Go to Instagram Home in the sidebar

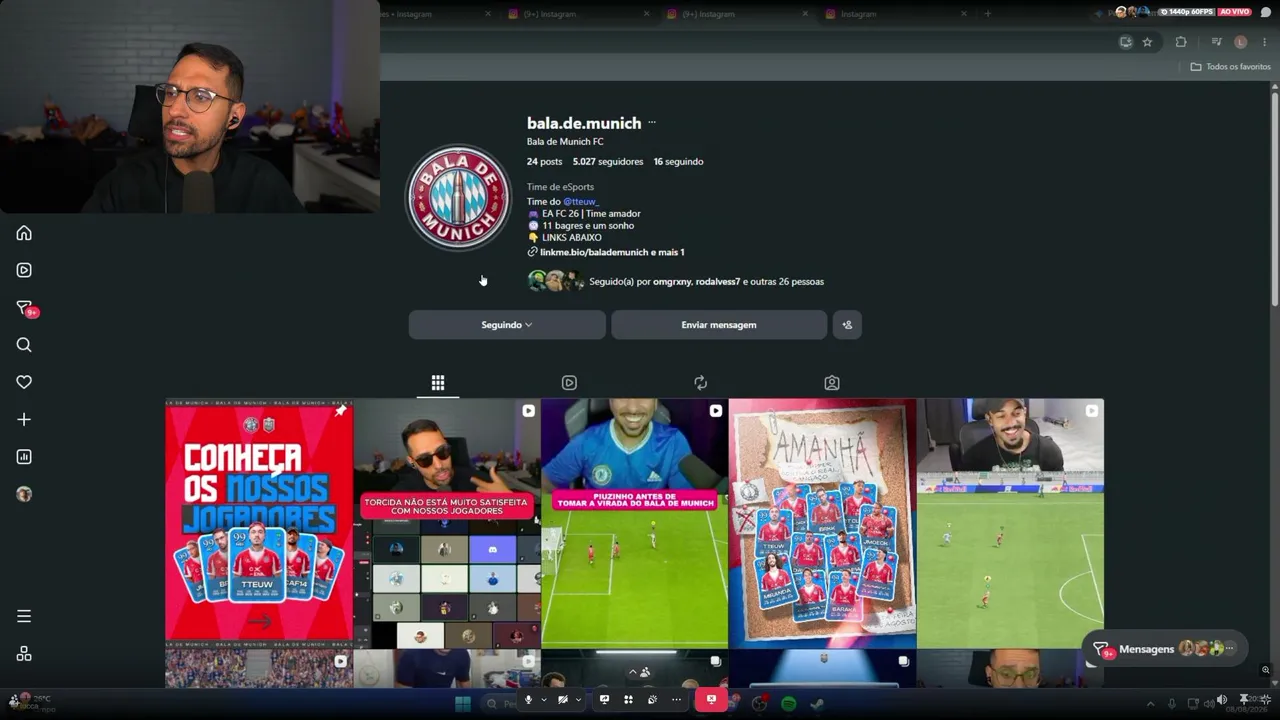tap(24, 233)
